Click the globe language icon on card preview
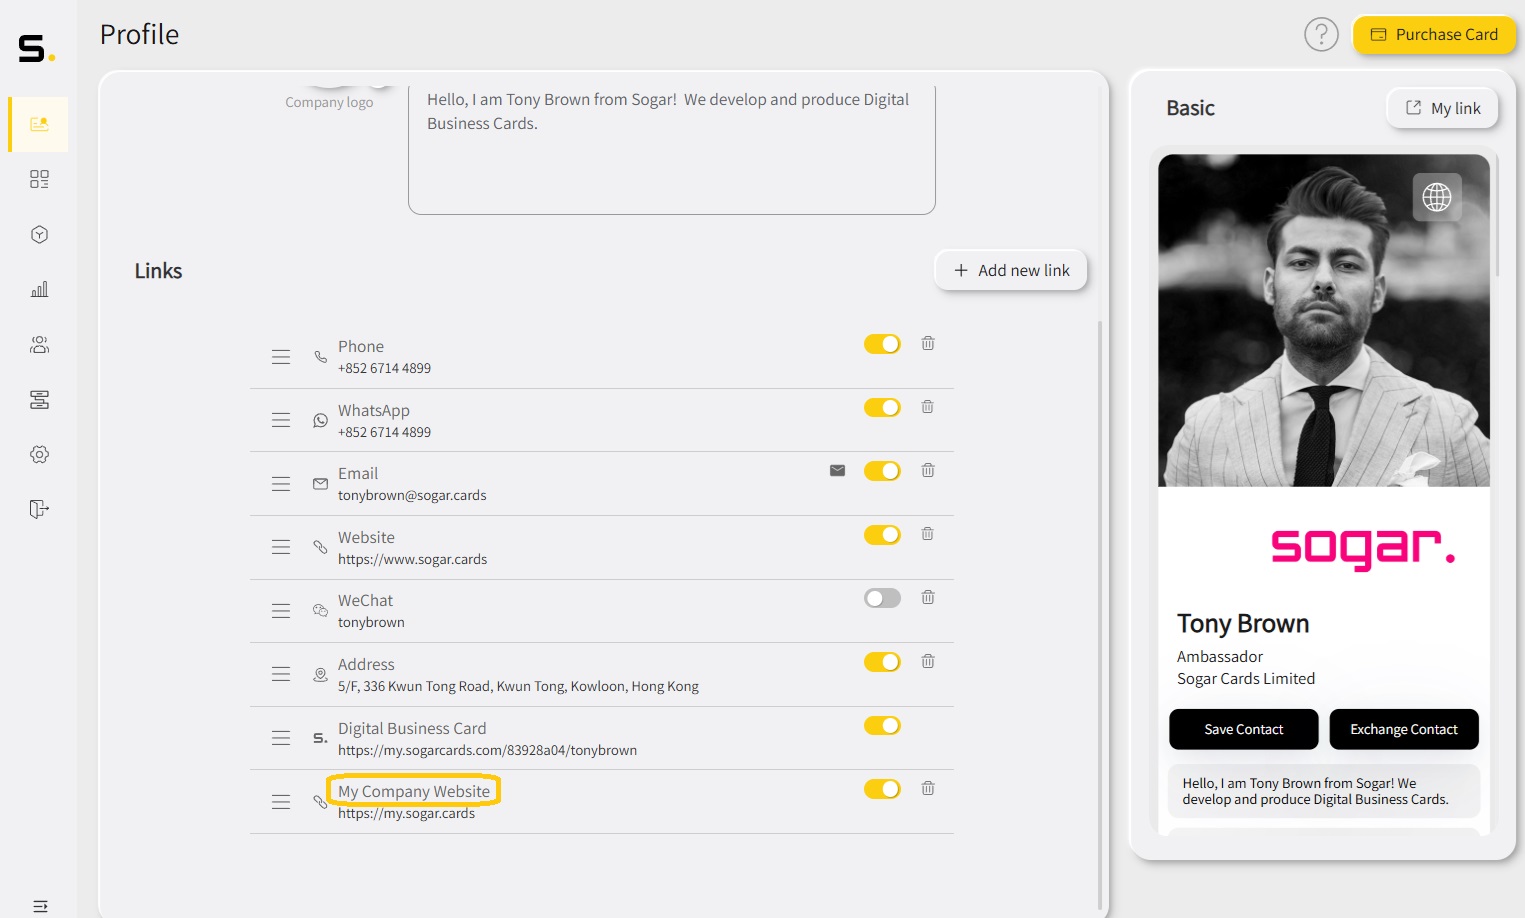This screenshot has width=1525, height=918. point(1437,197)
